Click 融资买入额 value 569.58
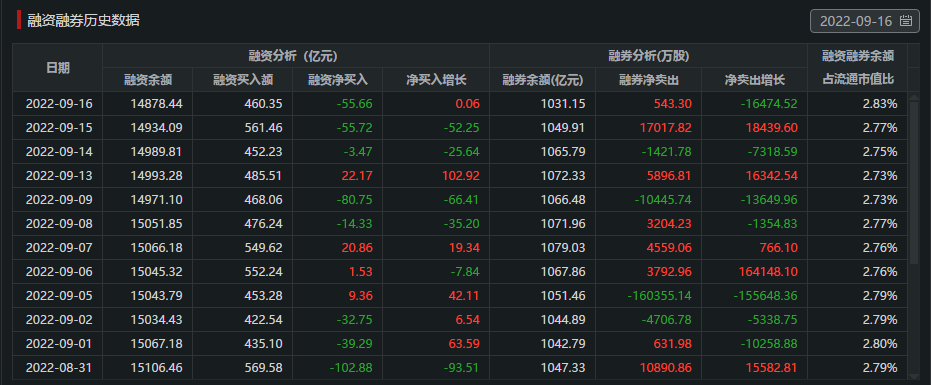 [x=264, y=368]
